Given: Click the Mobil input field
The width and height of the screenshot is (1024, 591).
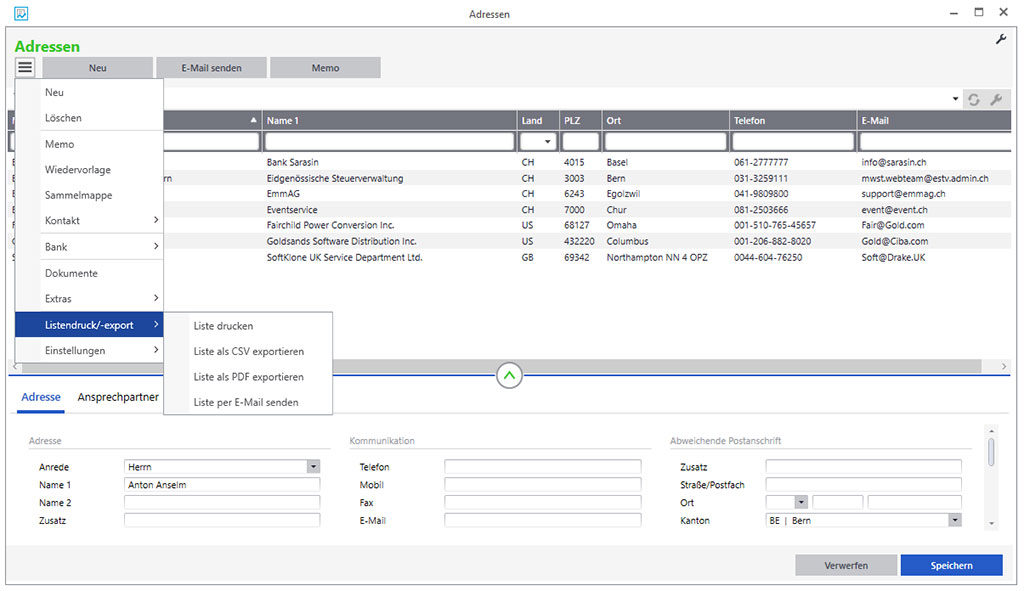Looking at the screenshot, I should coord(543,485).
